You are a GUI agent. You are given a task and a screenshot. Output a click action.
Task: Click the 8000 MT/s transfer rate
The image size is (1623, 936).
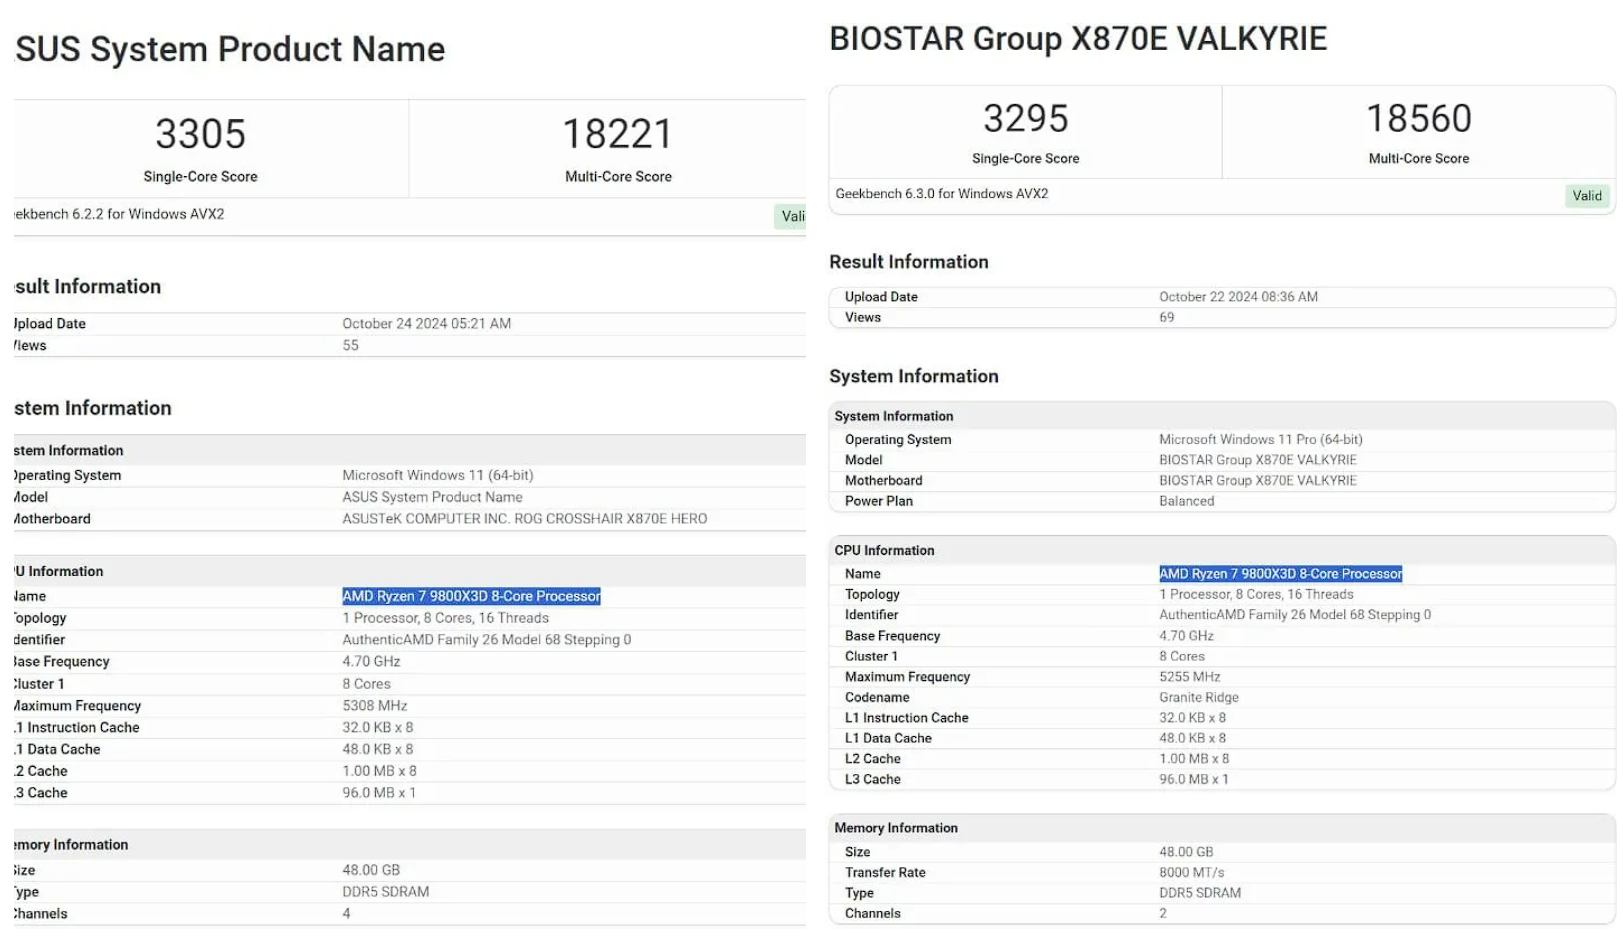pos(1191,873)
